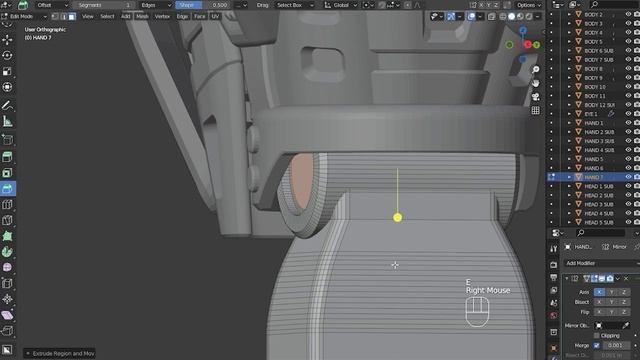Select the Smooth vertices tool
This screenshot has width=640, height=360.
tap(7, 268)
